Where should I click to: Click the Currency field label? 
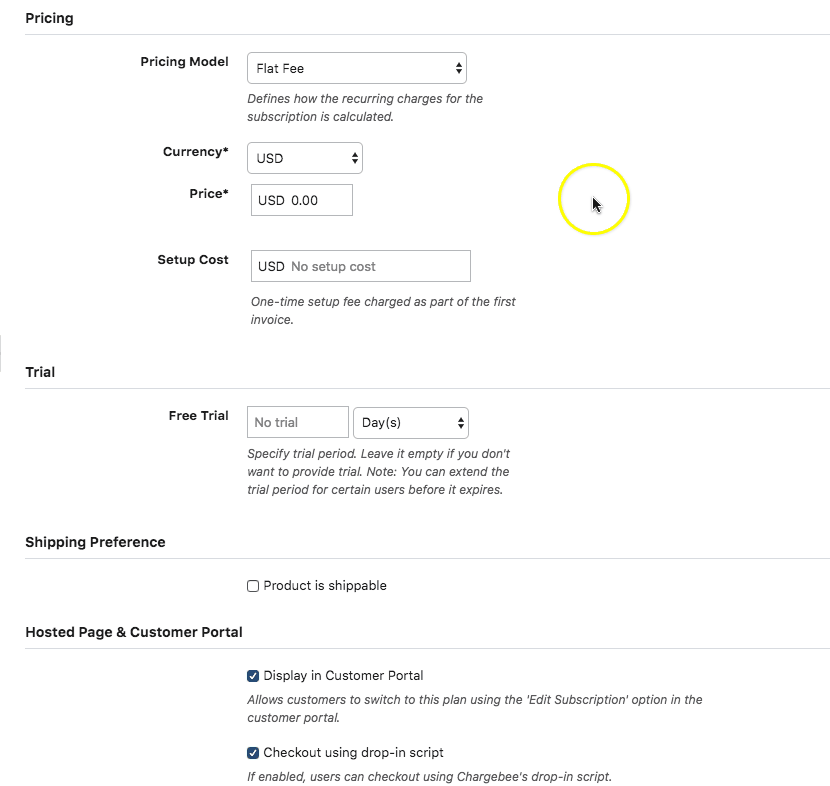pyautogui.click(x=195, y=152)
